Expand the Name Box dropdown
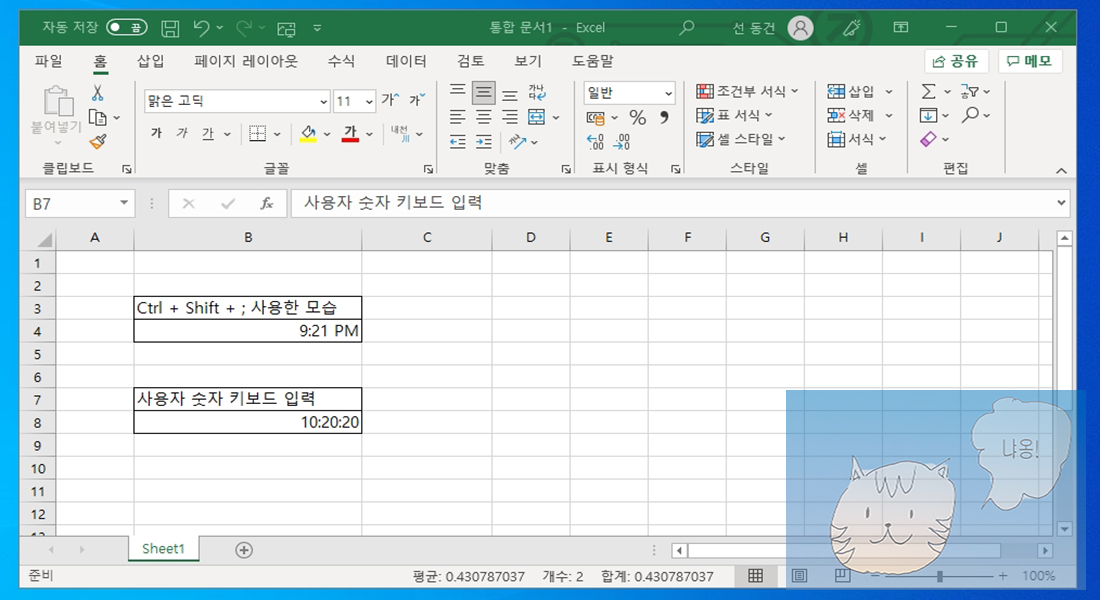 click(124, 204)
